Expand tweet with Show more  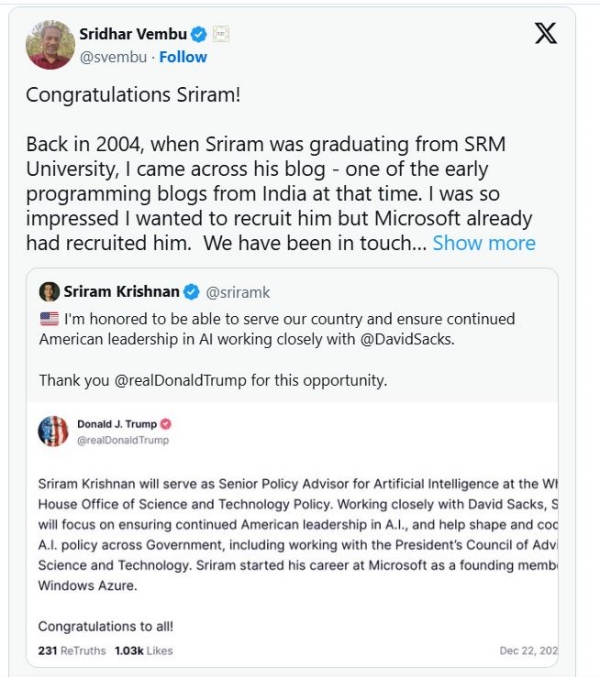484,243
